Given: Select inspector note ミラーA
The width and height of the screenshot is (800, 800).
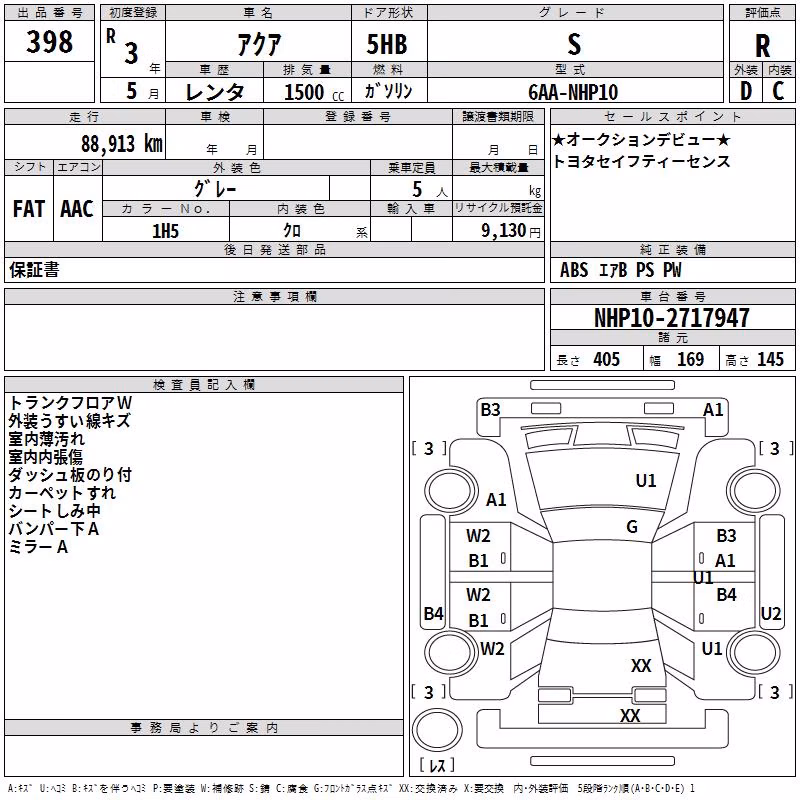Looking at the screenshot, I should (38, 547).
